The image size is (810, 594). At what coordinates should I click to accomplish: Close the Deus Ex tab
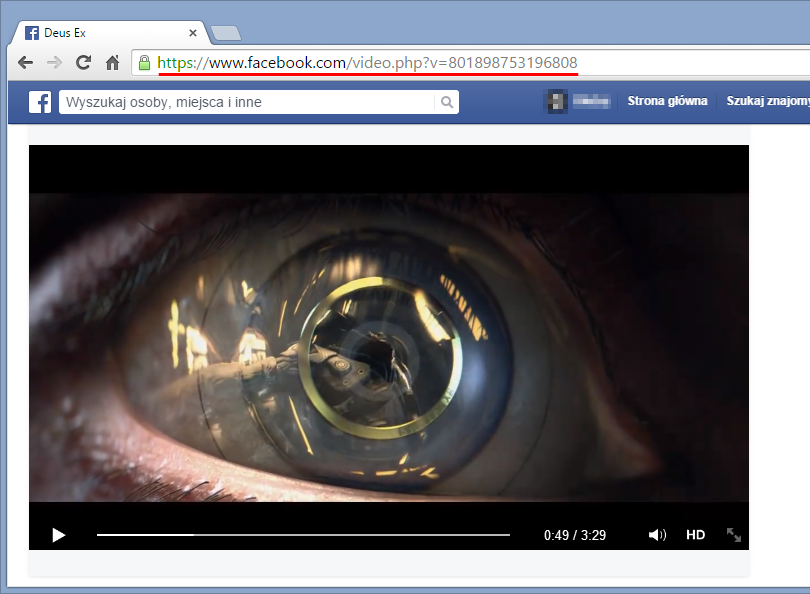[193, 33]
